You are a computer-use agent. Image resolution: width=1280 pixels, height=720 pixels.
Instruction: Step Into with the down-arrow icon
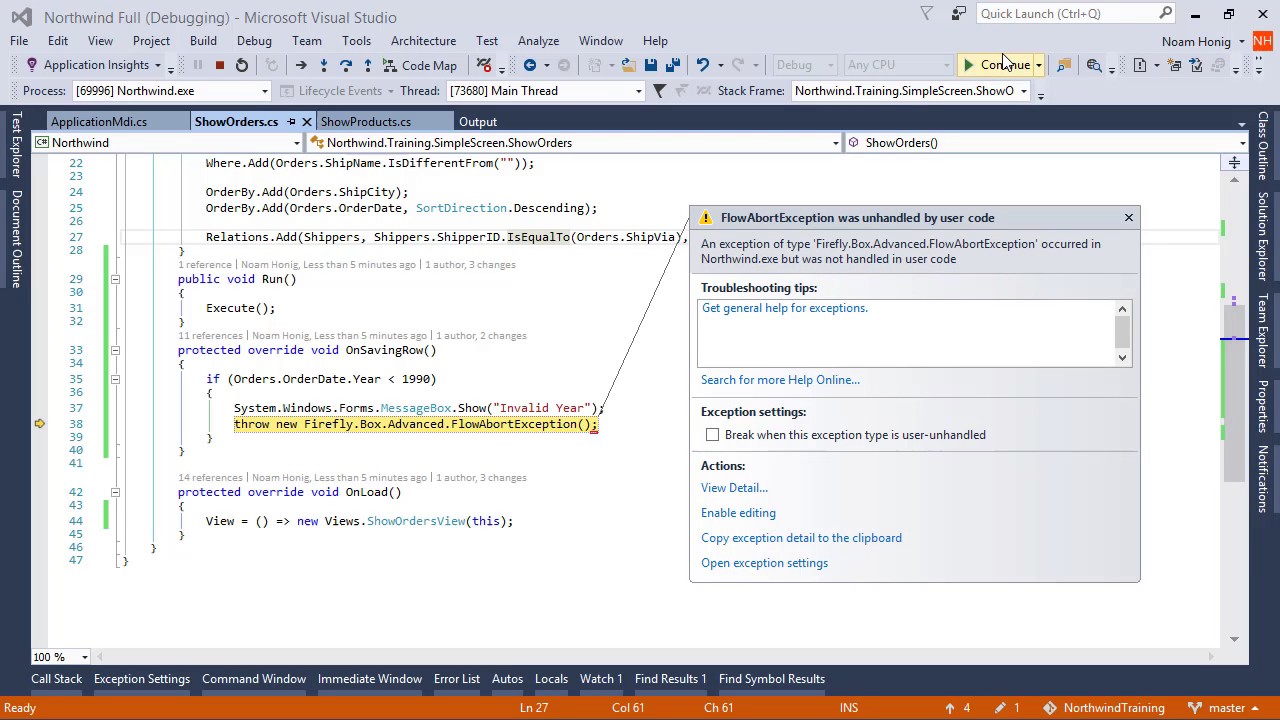click(x=323, y=65)
